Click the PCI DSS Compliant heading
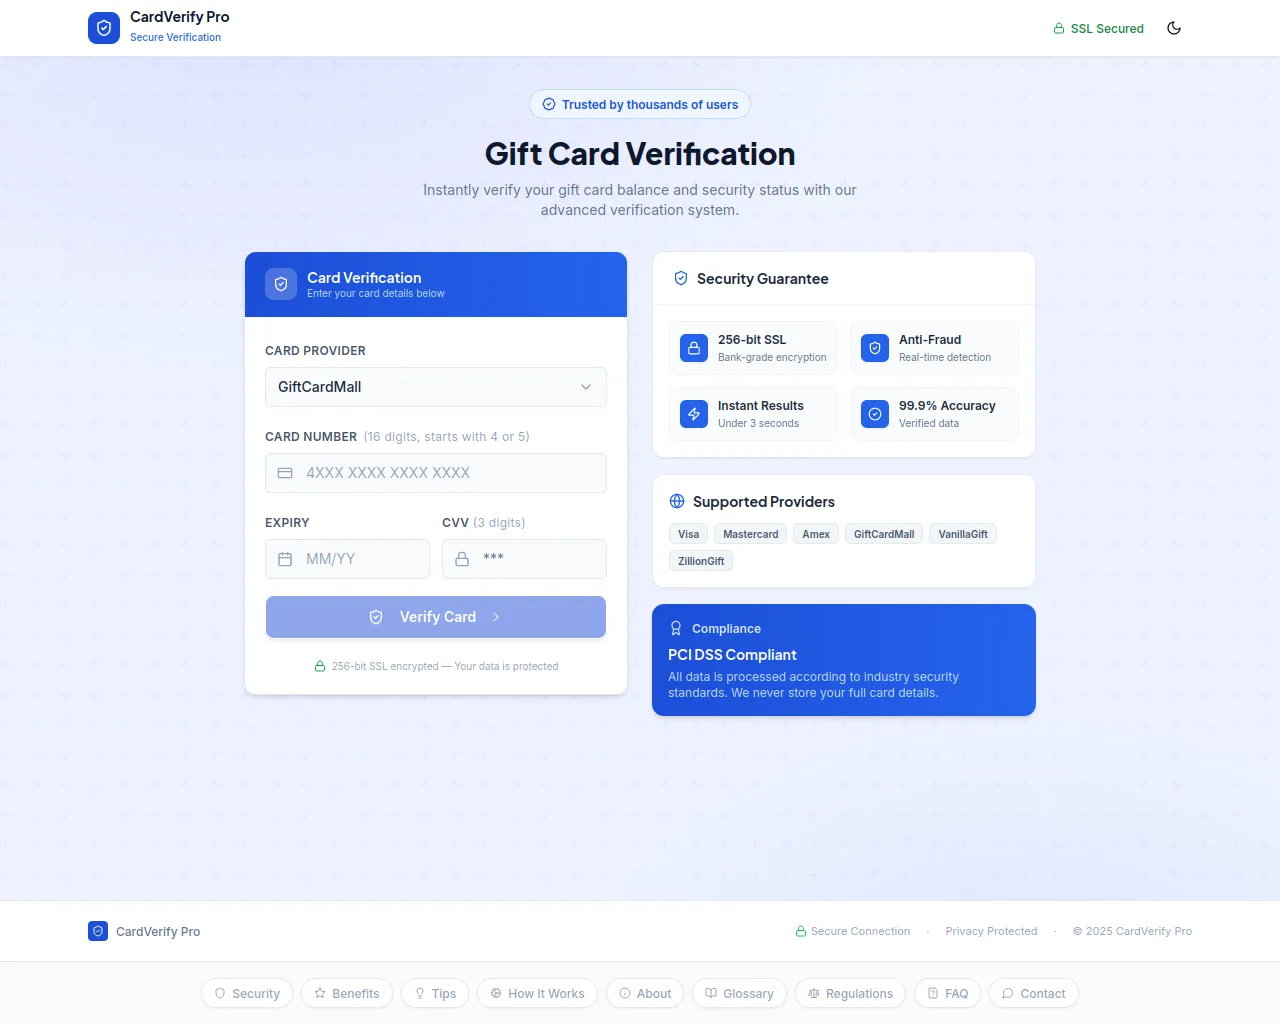This screenshot has height=1024, width=1280. (x=732, y=655)
